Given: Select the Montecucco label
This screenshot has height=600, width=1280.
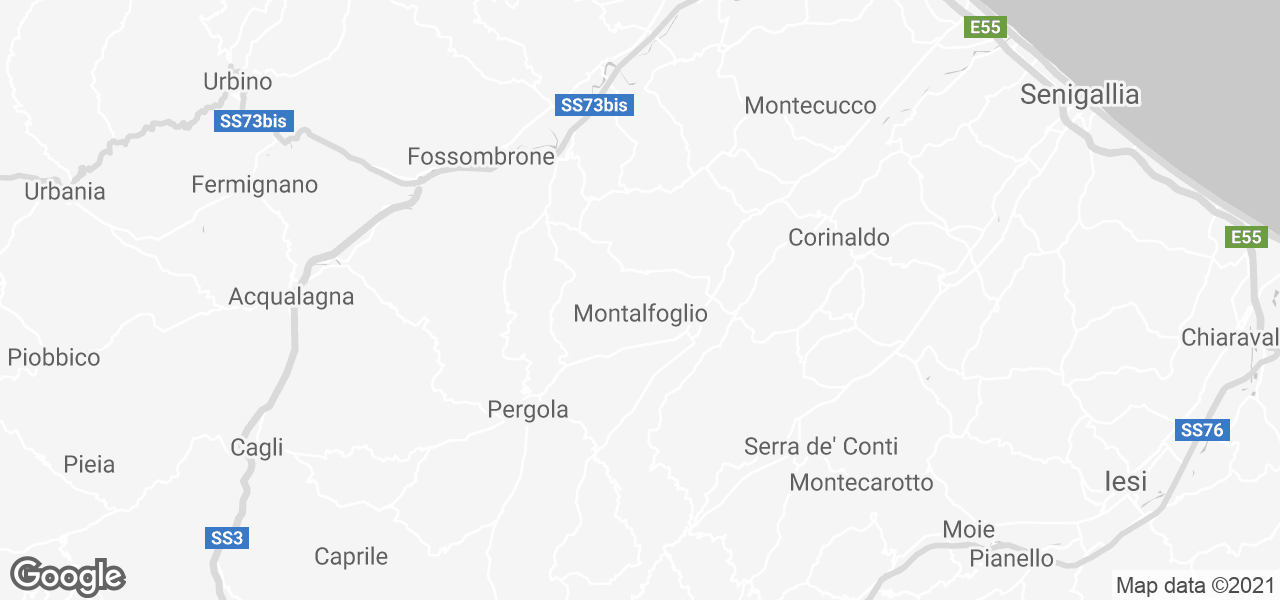Looking at the screenshot, I should click(x=811, y=105).
